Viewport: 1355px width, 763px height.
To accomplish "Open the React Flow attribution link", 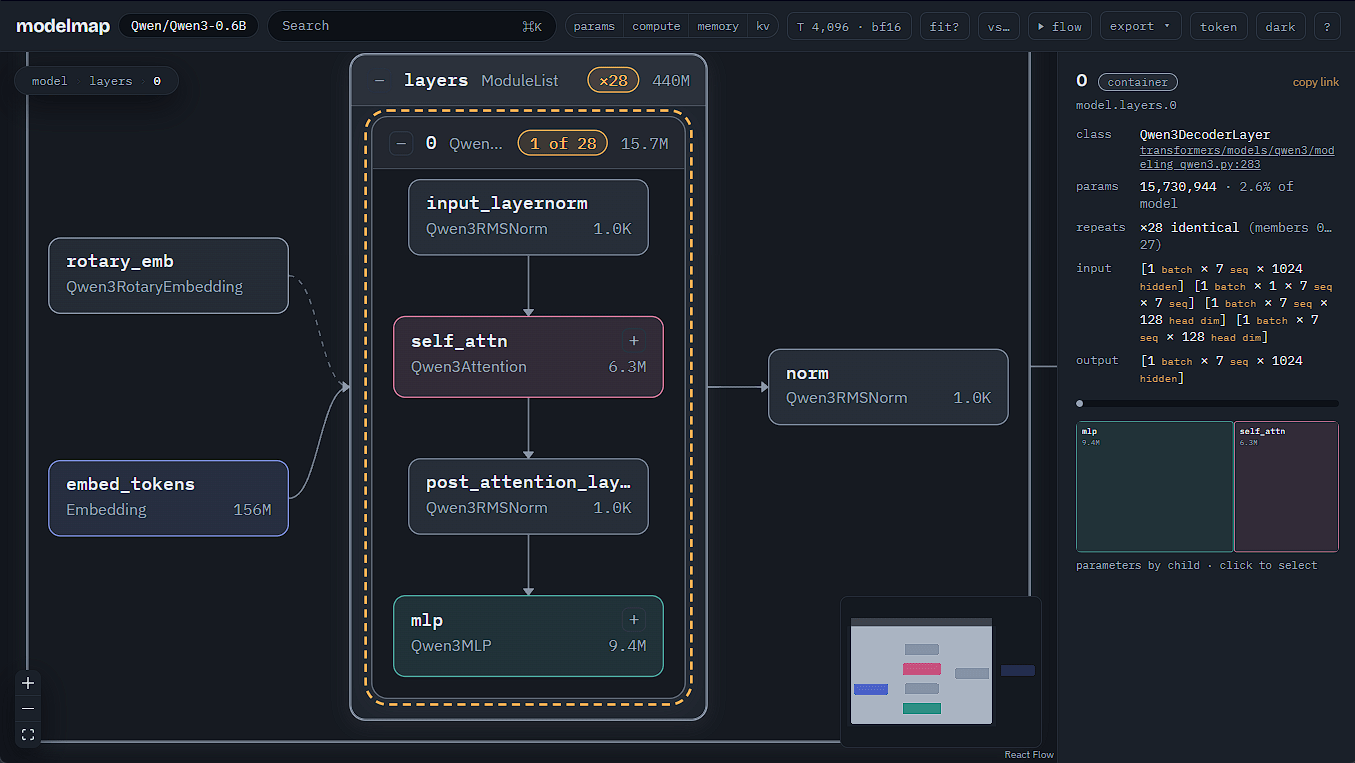I will [1029, 755].
